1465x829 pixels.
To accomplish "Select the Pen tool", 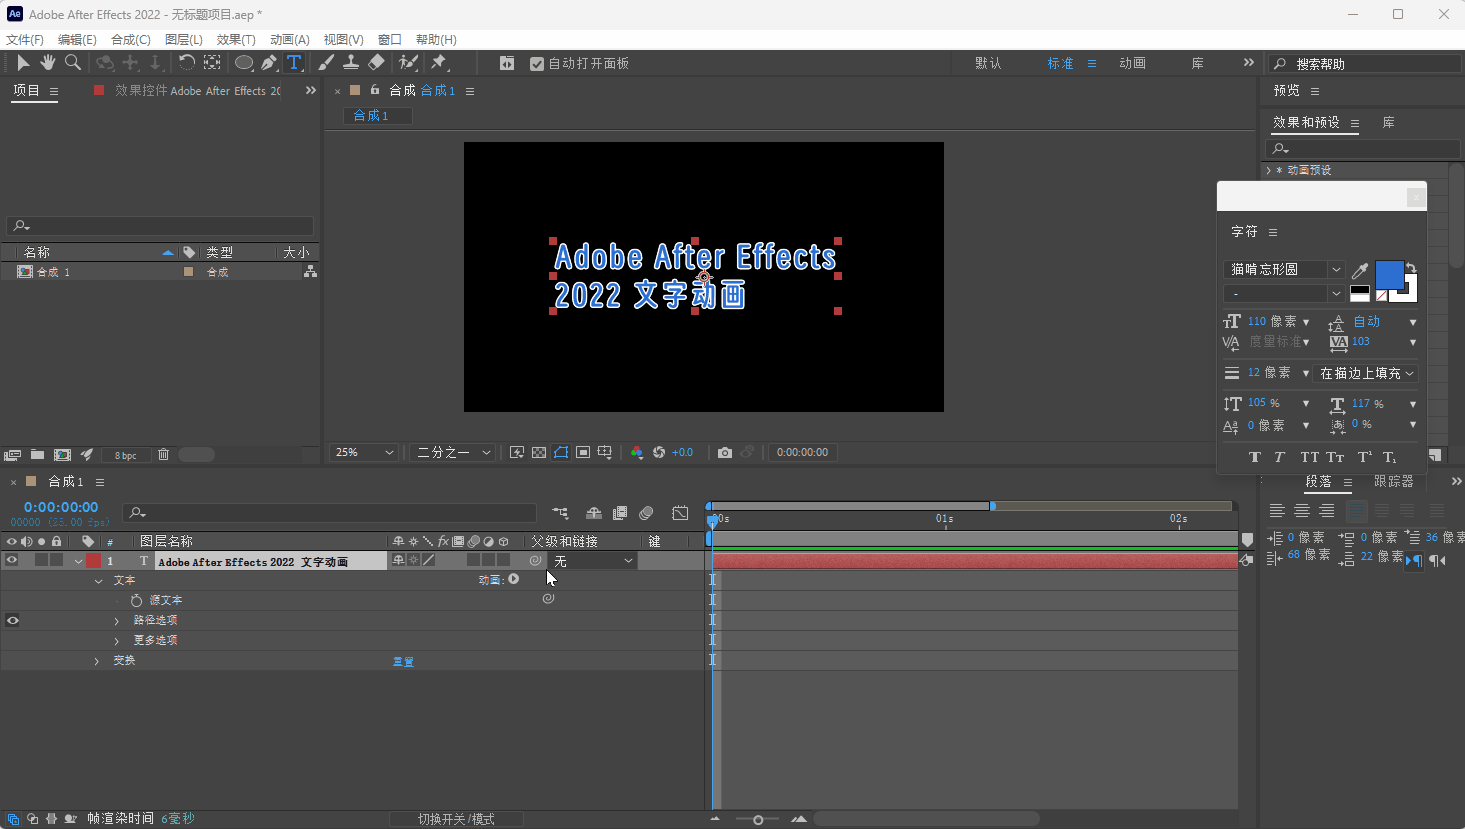I will pyautogui.click(x=269, y=63).
